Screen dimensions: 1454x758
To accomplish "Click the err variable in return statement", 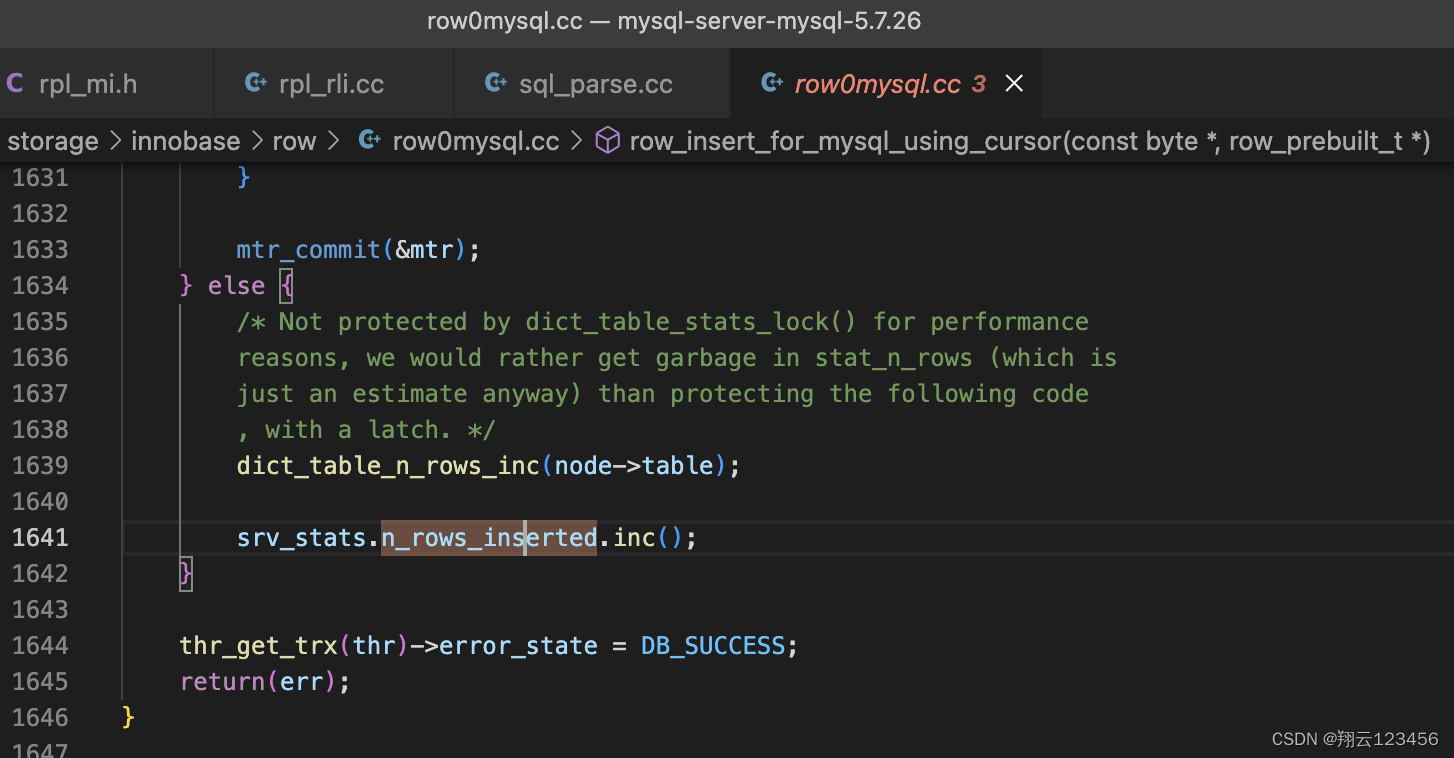I will click(x=302, y=681).
